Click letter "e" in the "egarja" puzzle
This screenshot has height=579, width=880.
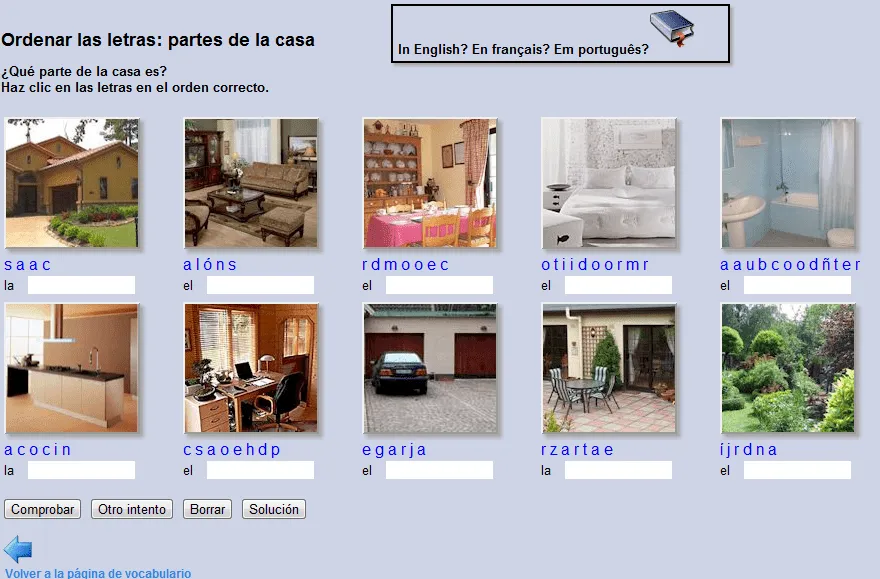point(365,449)
